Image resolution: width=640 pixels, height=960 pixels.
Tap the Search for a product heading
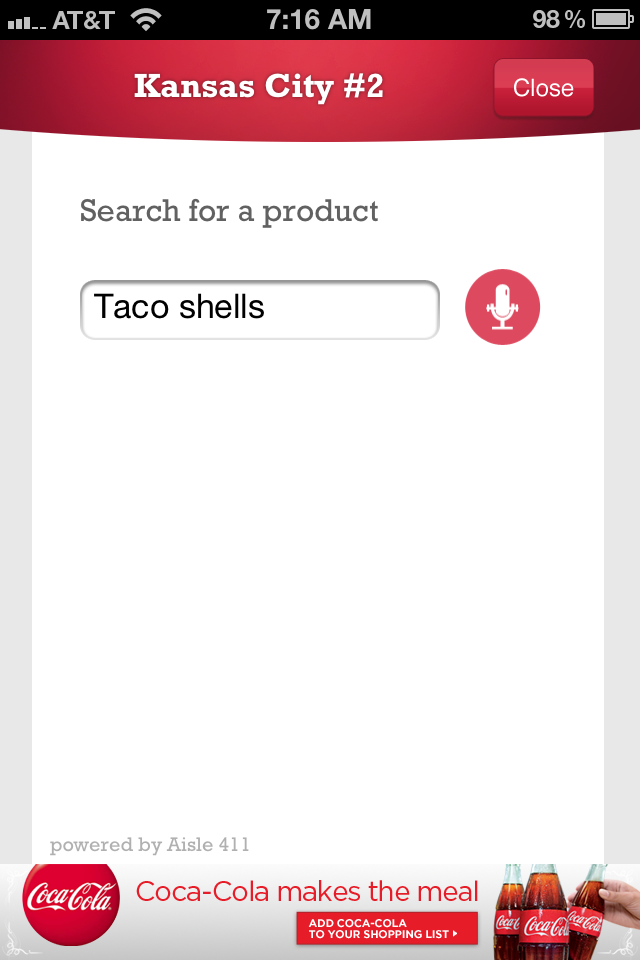(x=228, y=212)
